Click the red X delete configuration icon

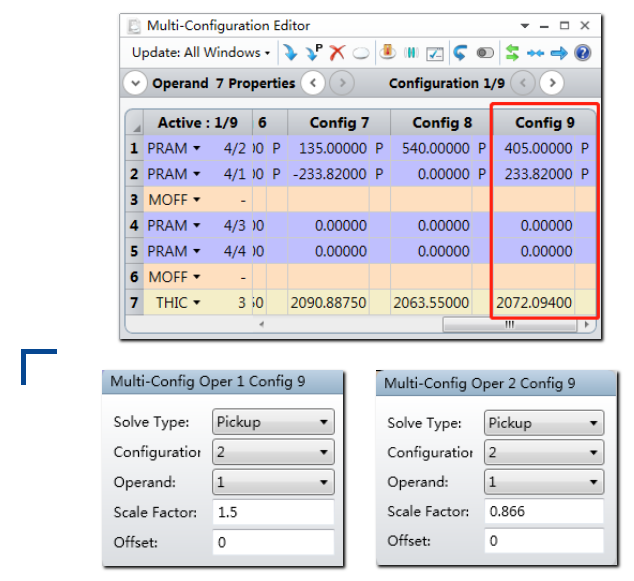pos(336,53)
